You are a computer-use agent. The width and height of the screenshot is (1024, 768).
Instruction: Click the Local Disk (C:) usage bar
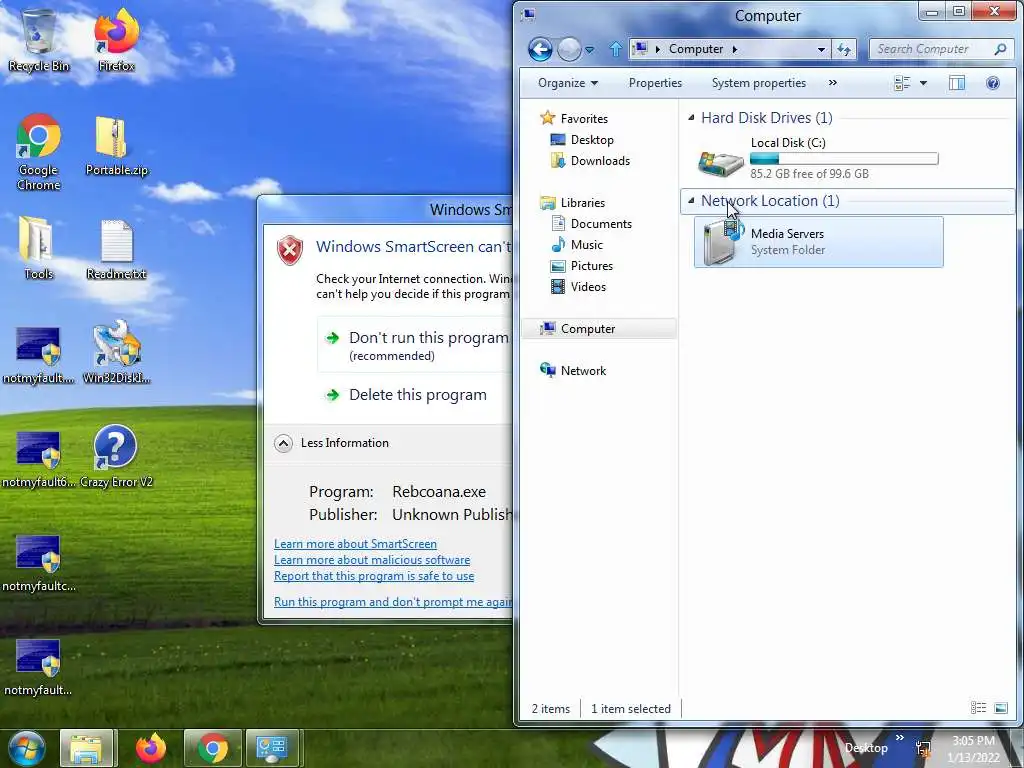[844, 159]
